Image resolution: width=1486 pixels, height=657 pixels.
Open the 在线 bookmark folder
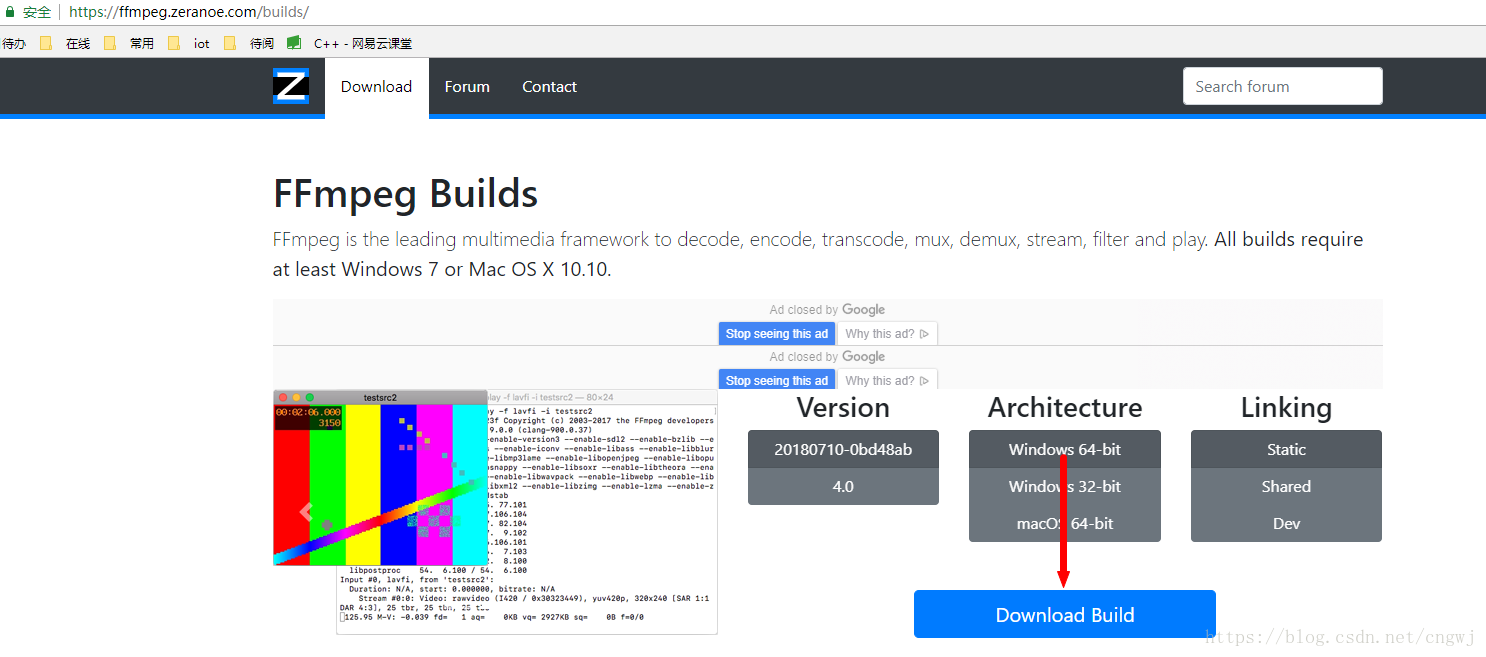pos(66,43)
